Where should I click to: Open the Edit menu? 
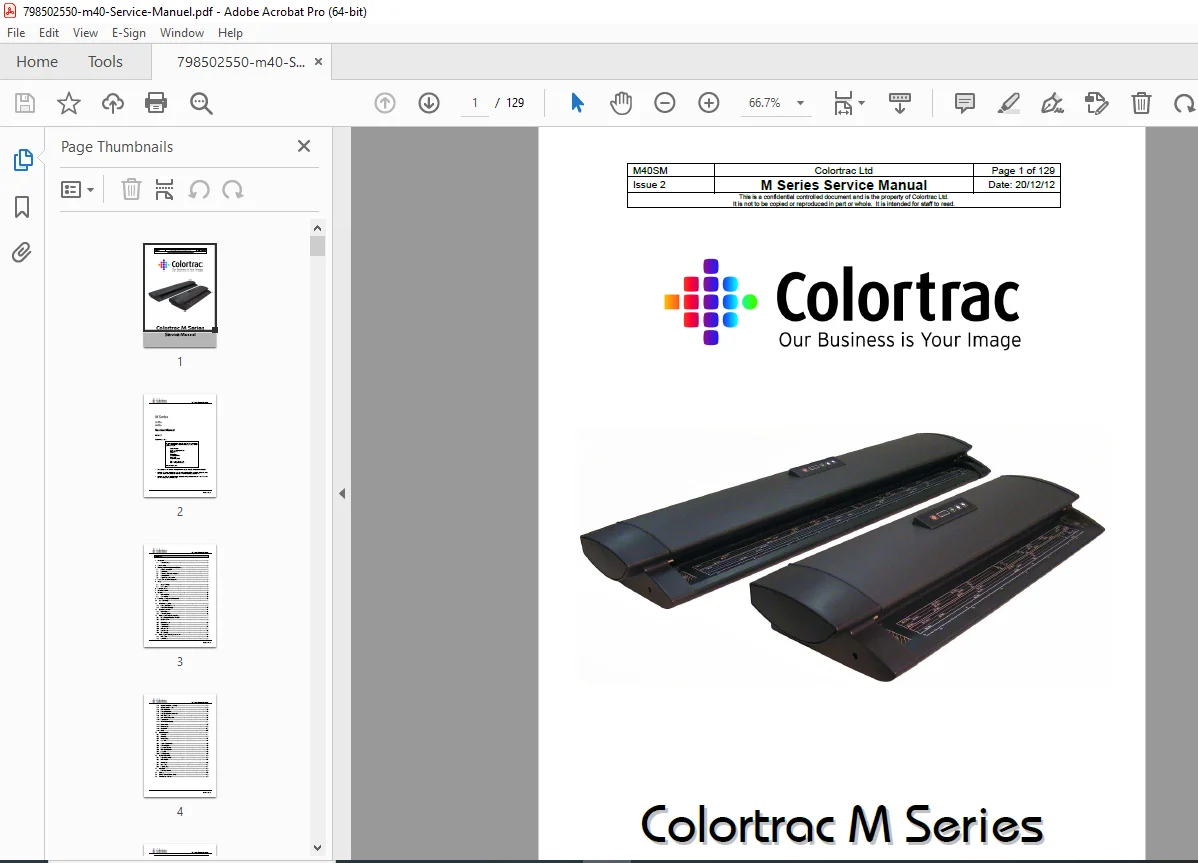pyautogui.click(x=49, y=33)
